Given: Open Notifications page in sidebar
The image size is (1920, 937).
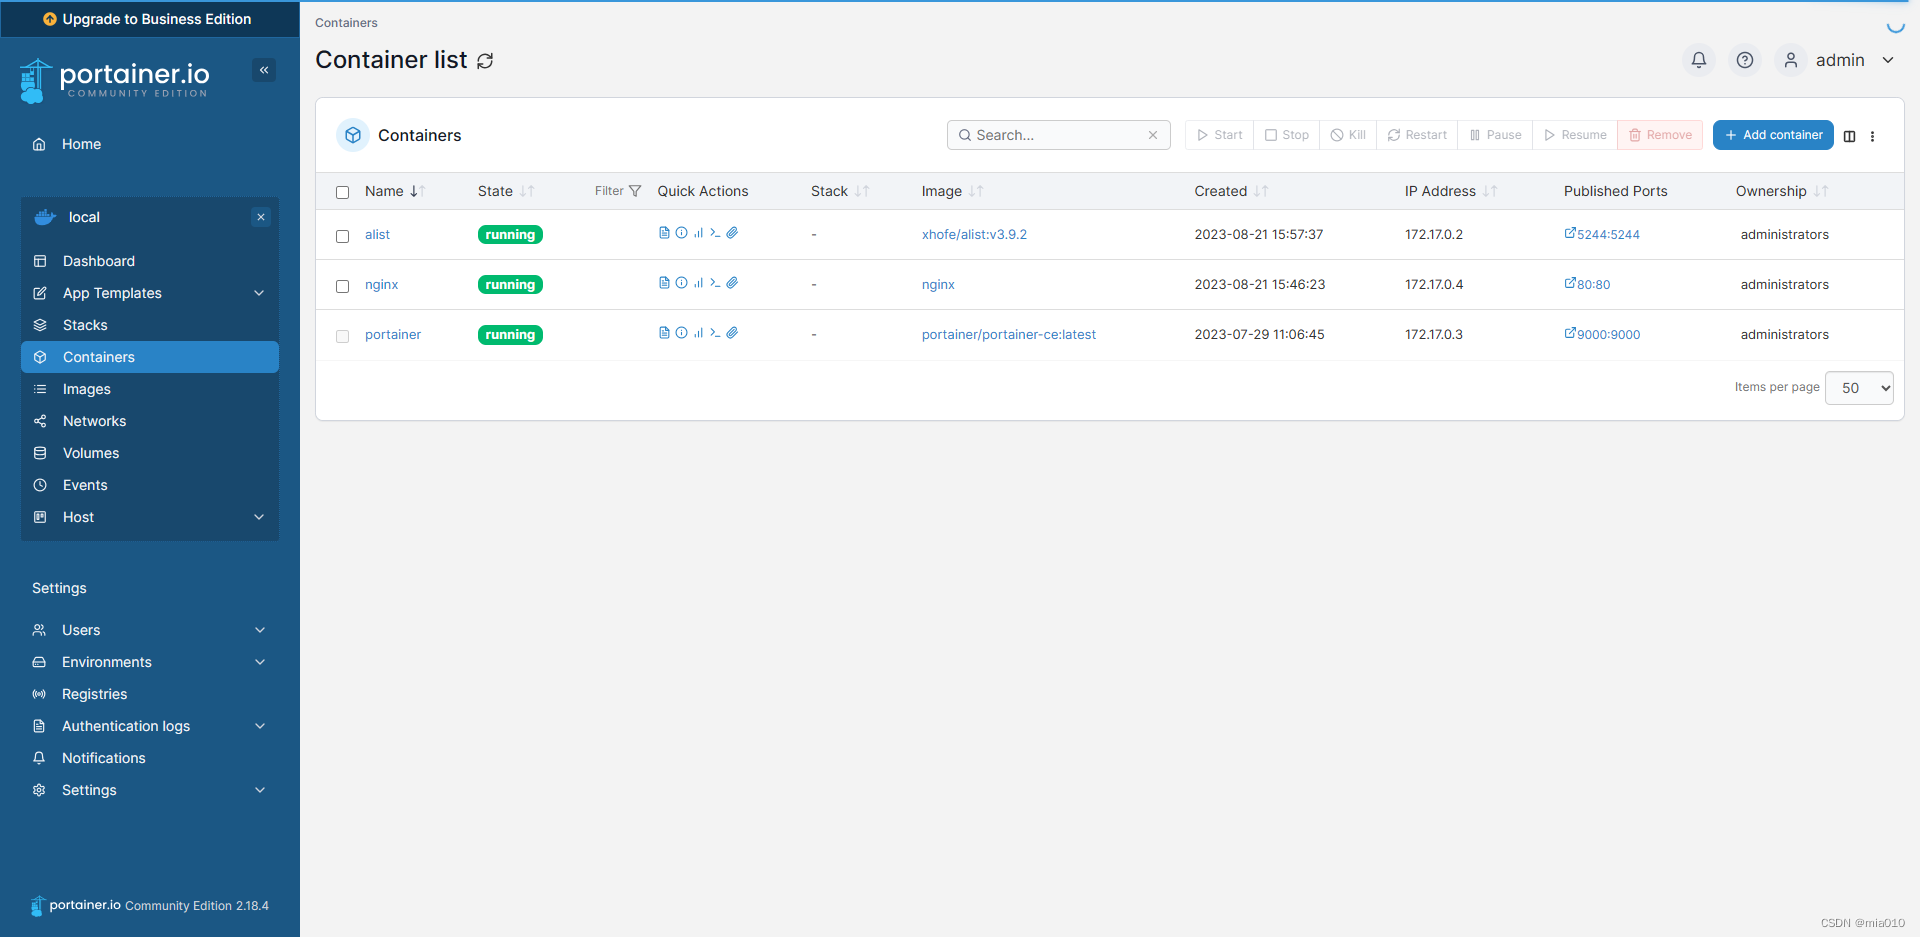Looking at the screenshot, I should click(150, 758).
